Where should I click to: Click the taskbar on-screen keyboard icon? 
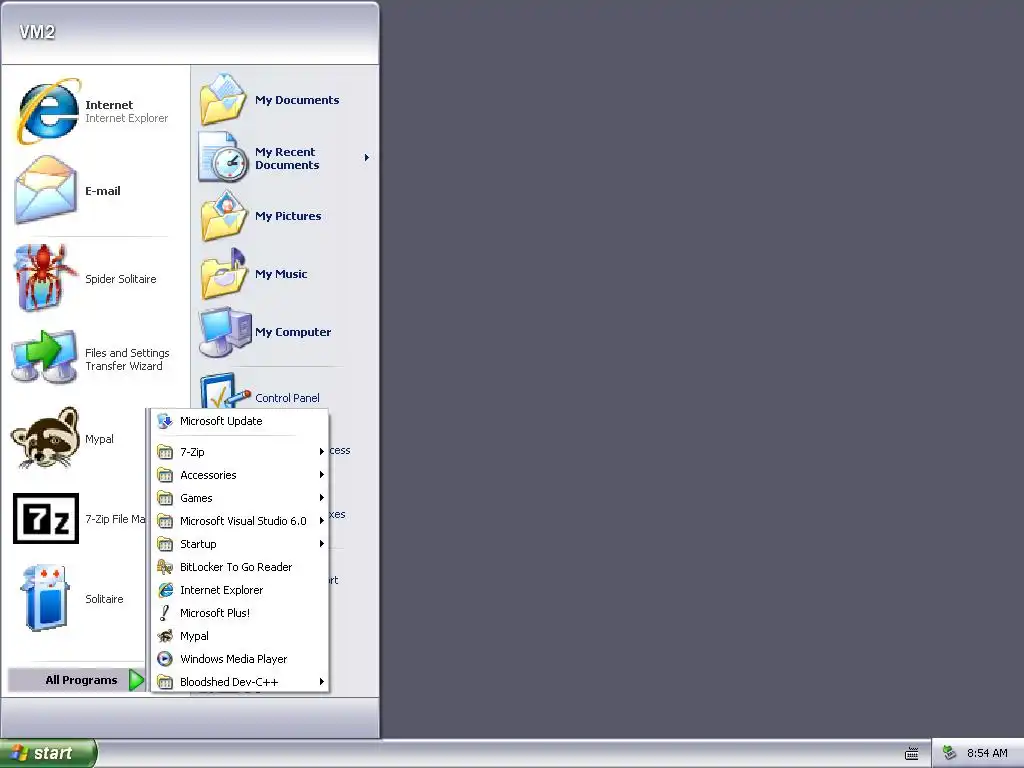(x=912, y=754)
